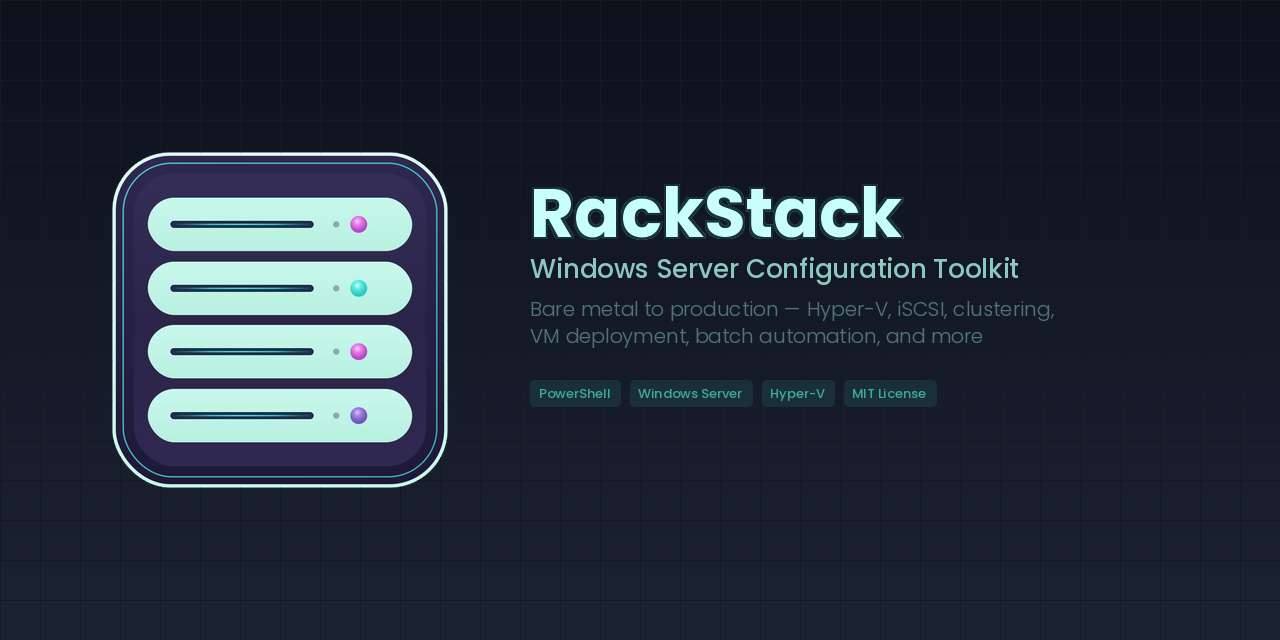Switch to the PowerShell tag

tap(575, 393)
